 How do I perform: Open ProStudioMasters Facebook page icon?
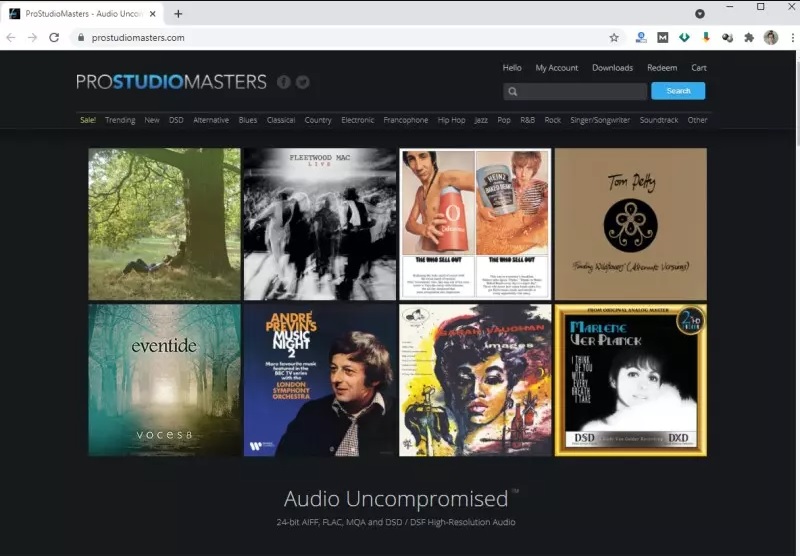click(284, 82)
